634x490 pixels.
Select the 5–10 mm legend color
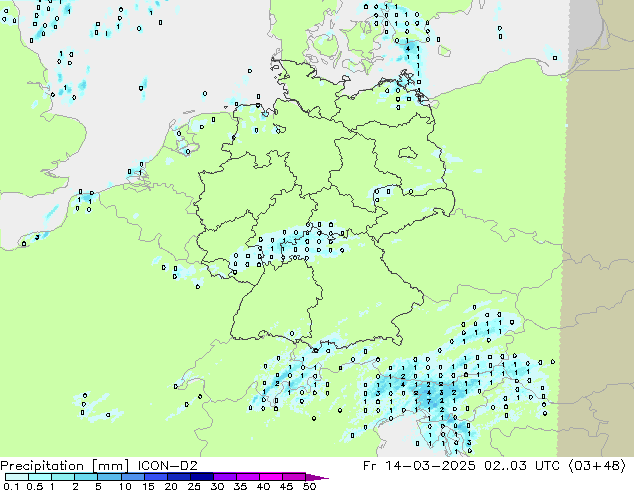(109, 477)
